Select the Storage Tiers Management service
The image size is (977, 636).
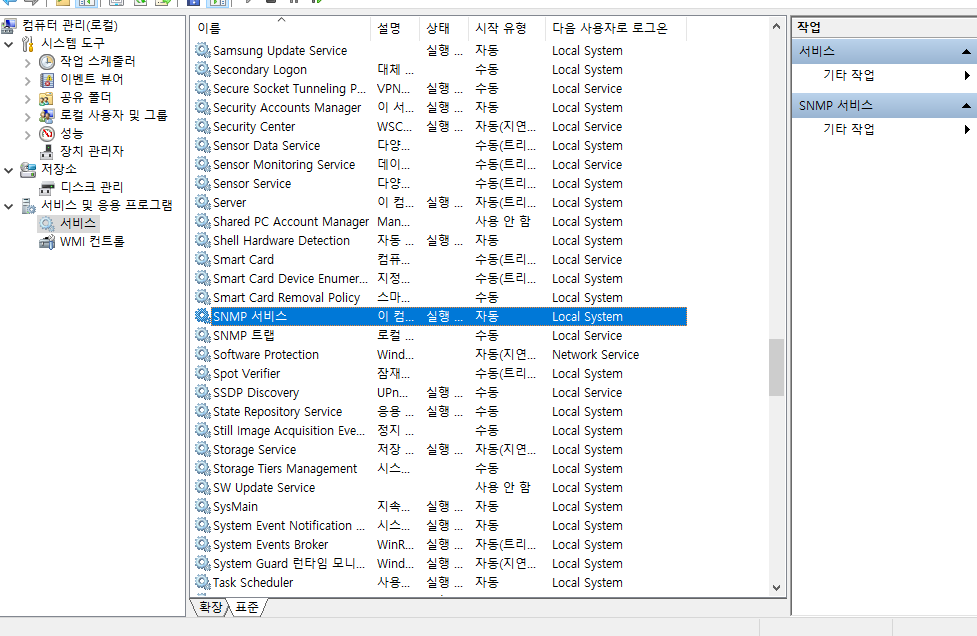click(440, 468)
